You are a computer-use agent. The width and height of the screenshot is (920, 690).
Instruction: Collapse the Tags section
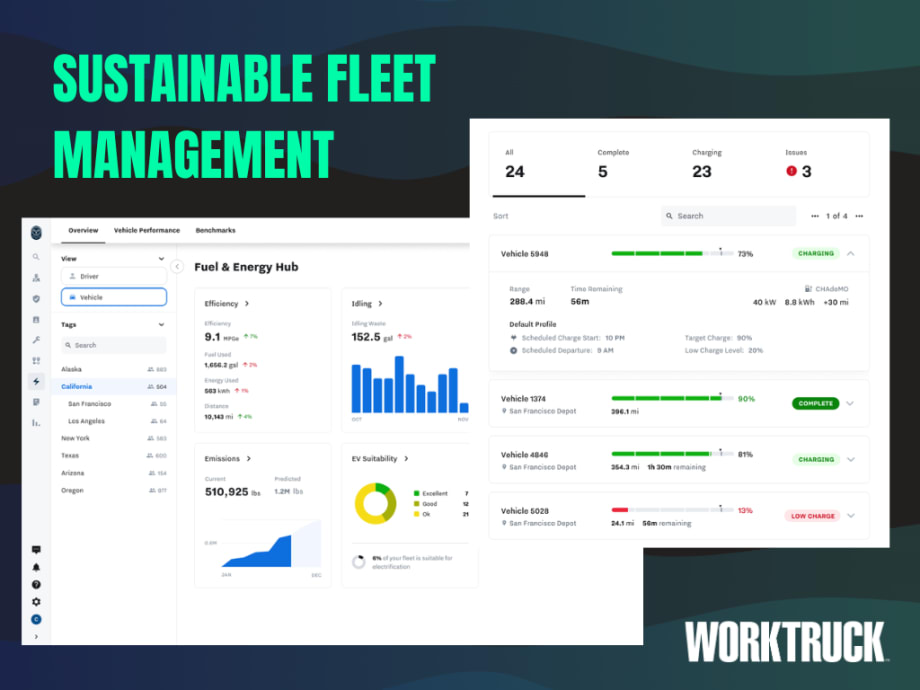point(161,324)
